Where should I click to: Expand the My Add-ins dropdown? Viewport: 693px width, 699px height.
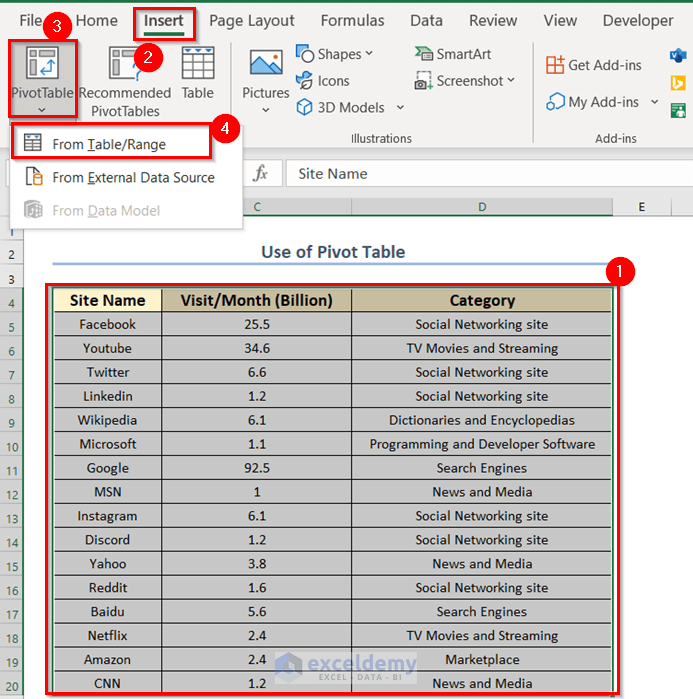tap(655, 102)
